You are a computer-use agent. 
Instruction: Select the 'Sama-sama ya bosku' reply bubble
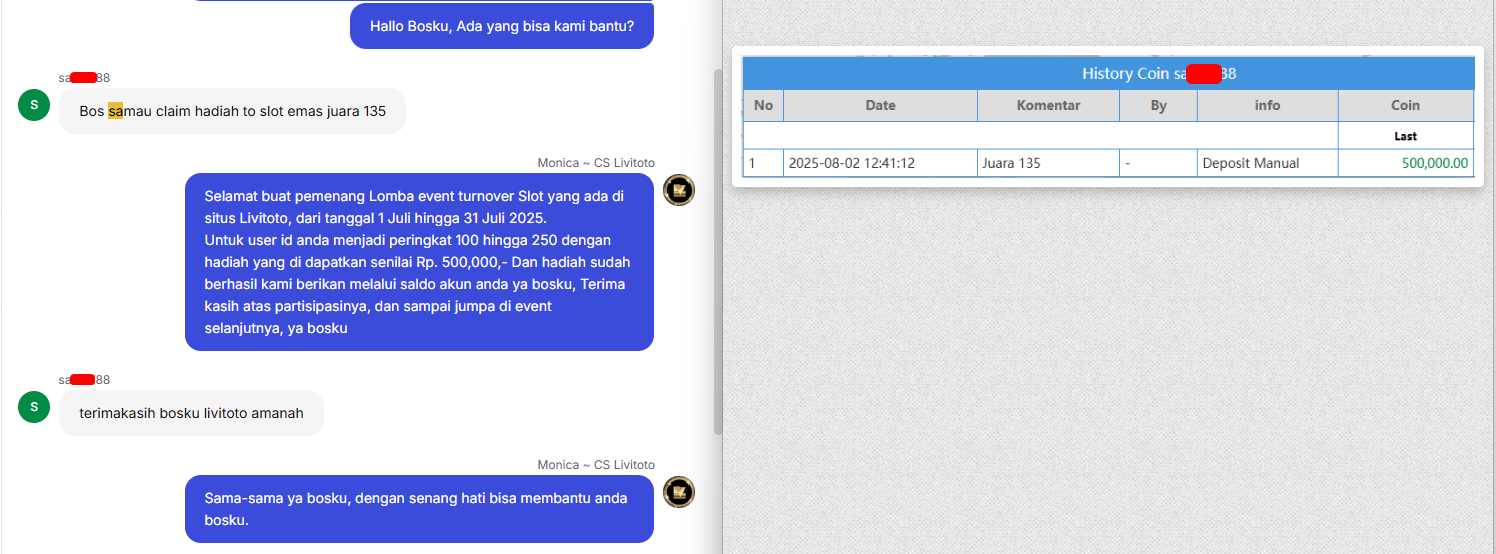(x=419, y=509)
